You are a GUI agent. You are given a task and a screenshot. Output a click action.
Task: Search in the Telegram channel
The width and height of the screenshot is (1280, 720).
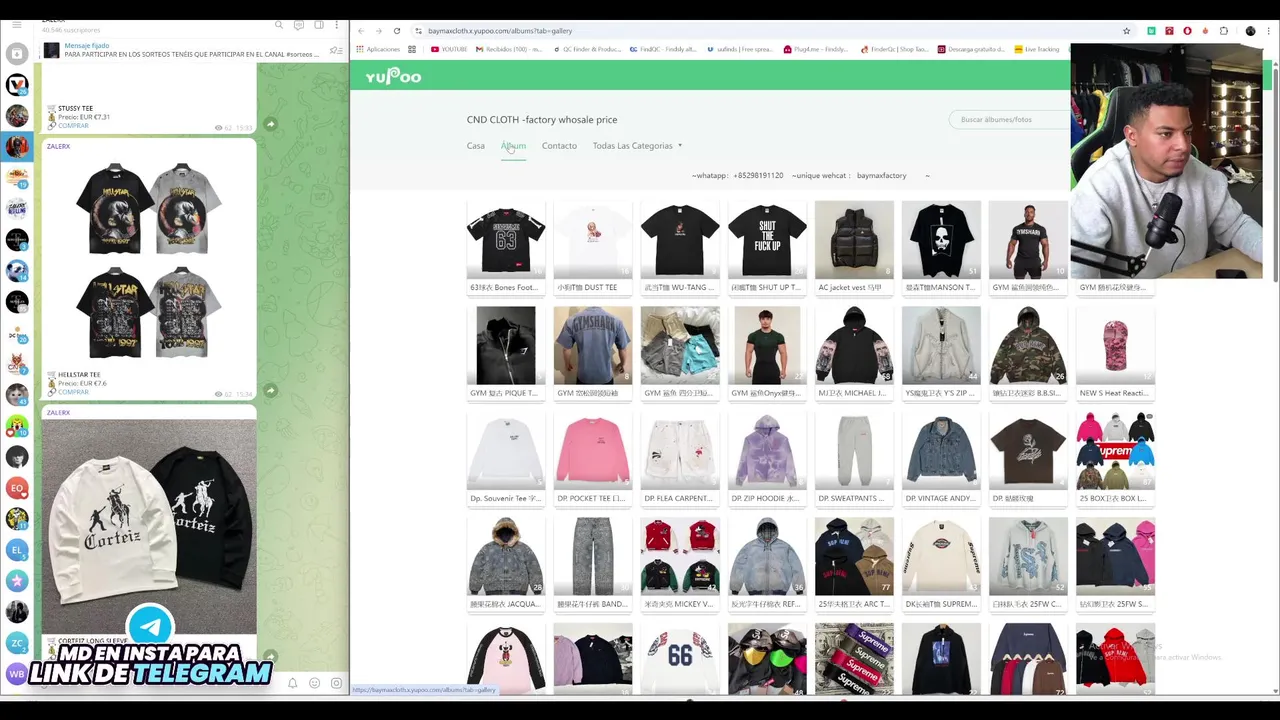(x=280, y=25)
